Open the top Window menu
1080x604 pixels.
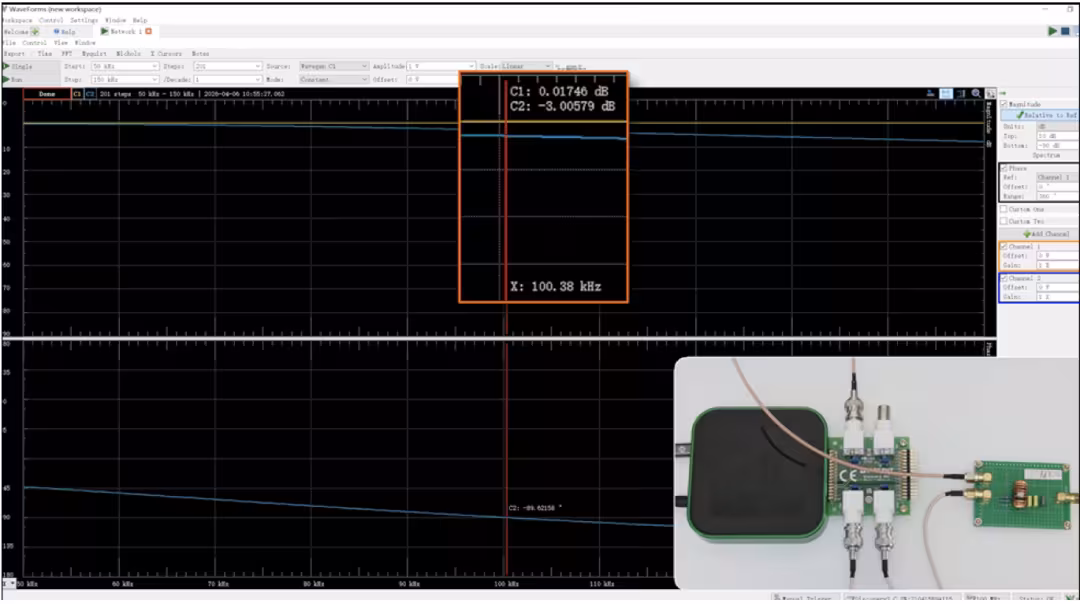tap(115, 20)
